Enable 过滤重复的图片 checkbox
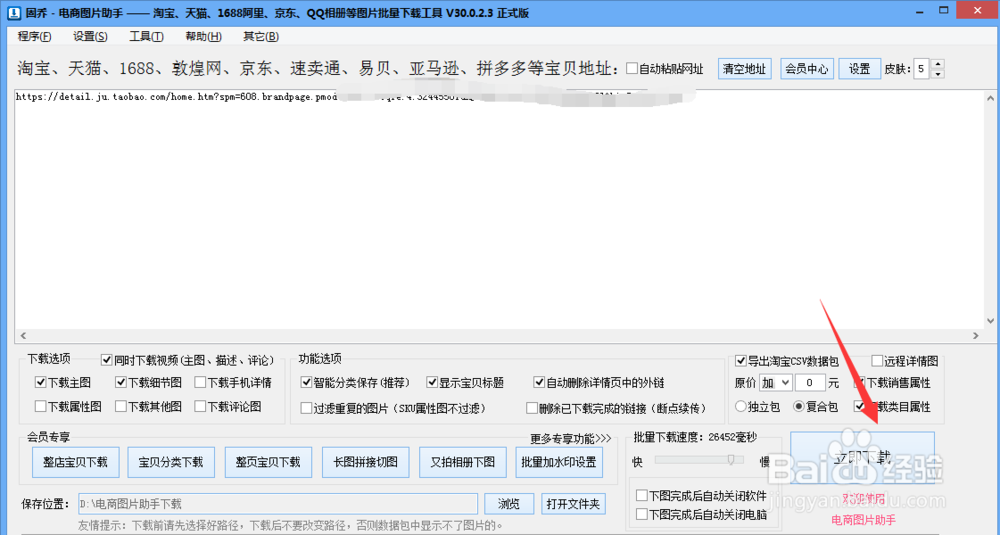Viewport: 1000px width, 535px height. 306,408
